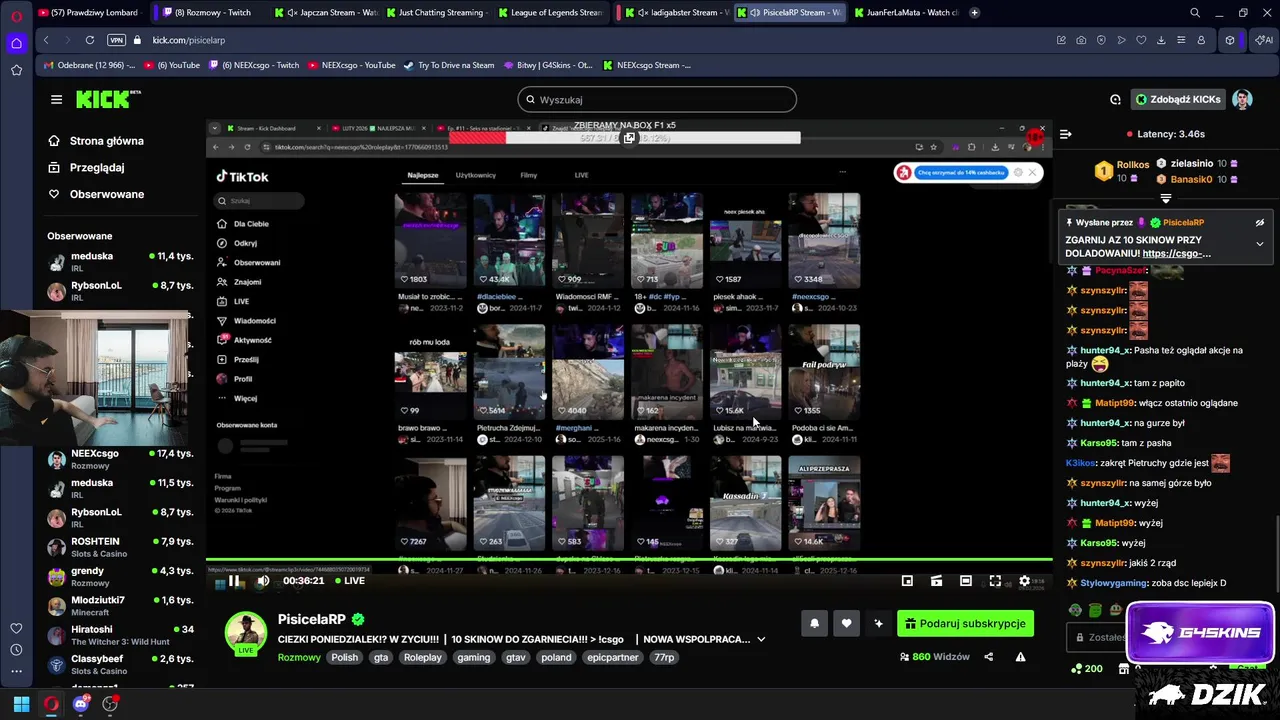The width and height of the screenshot is (1280, 720).
Task: Open Hiratoshi channel in sidebar
Action: click(x=120, y=635)
